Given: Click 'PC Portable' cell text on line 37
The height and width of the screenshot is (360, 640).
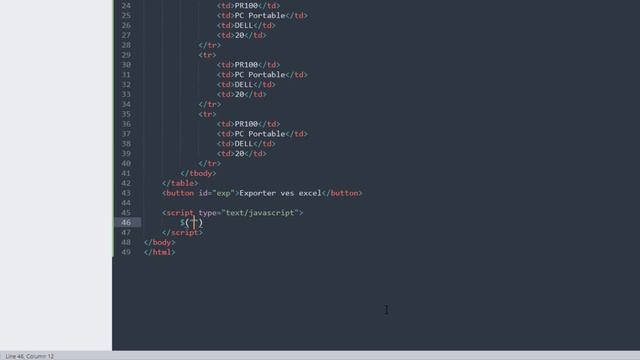Looking at the screenshot, I should pos(260,134).
